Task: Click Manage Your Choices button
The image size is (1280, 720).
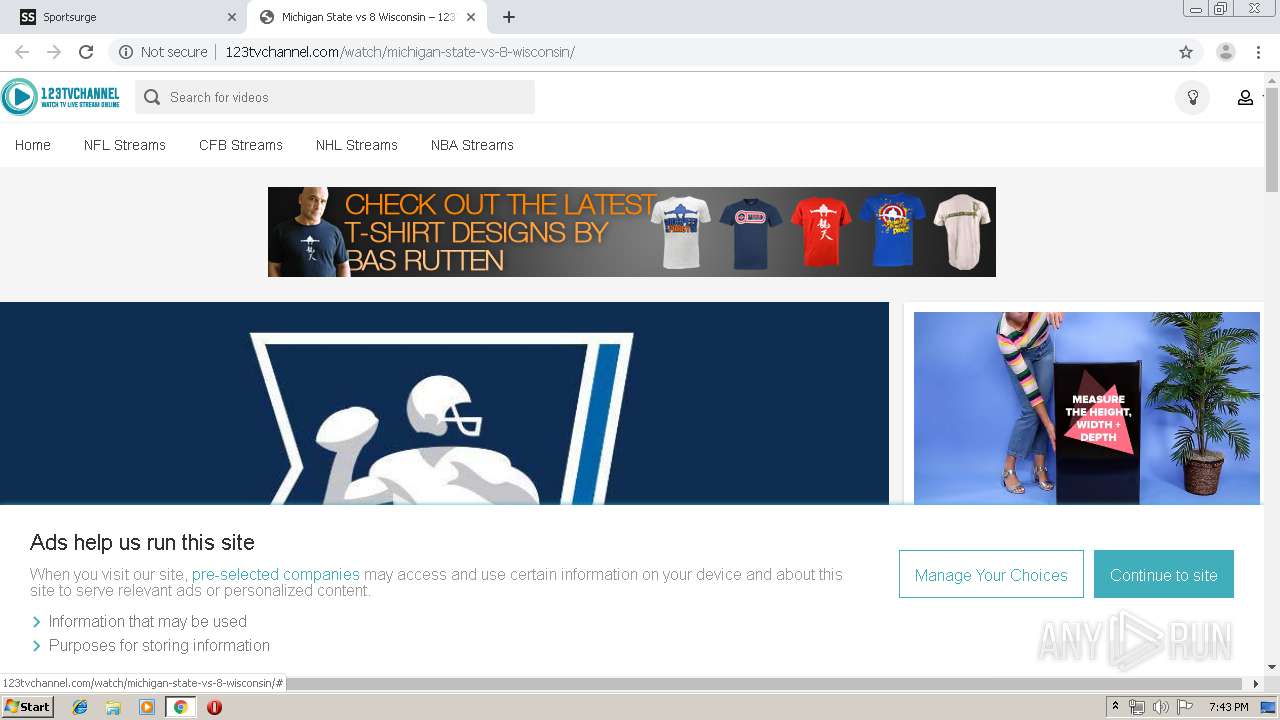Action: (991, 574)
